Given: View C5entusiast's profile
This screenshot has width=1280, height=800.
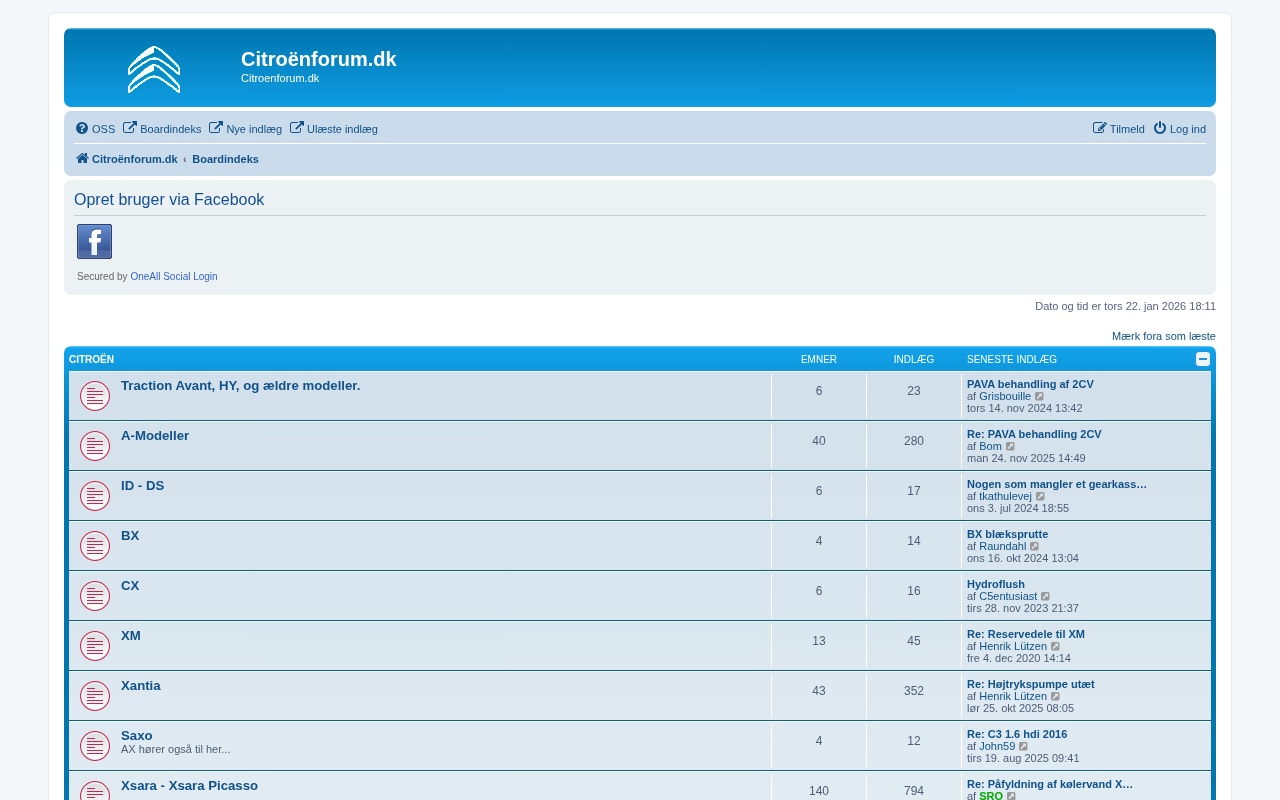Looking at the screenshot, I should point(1008,596).
